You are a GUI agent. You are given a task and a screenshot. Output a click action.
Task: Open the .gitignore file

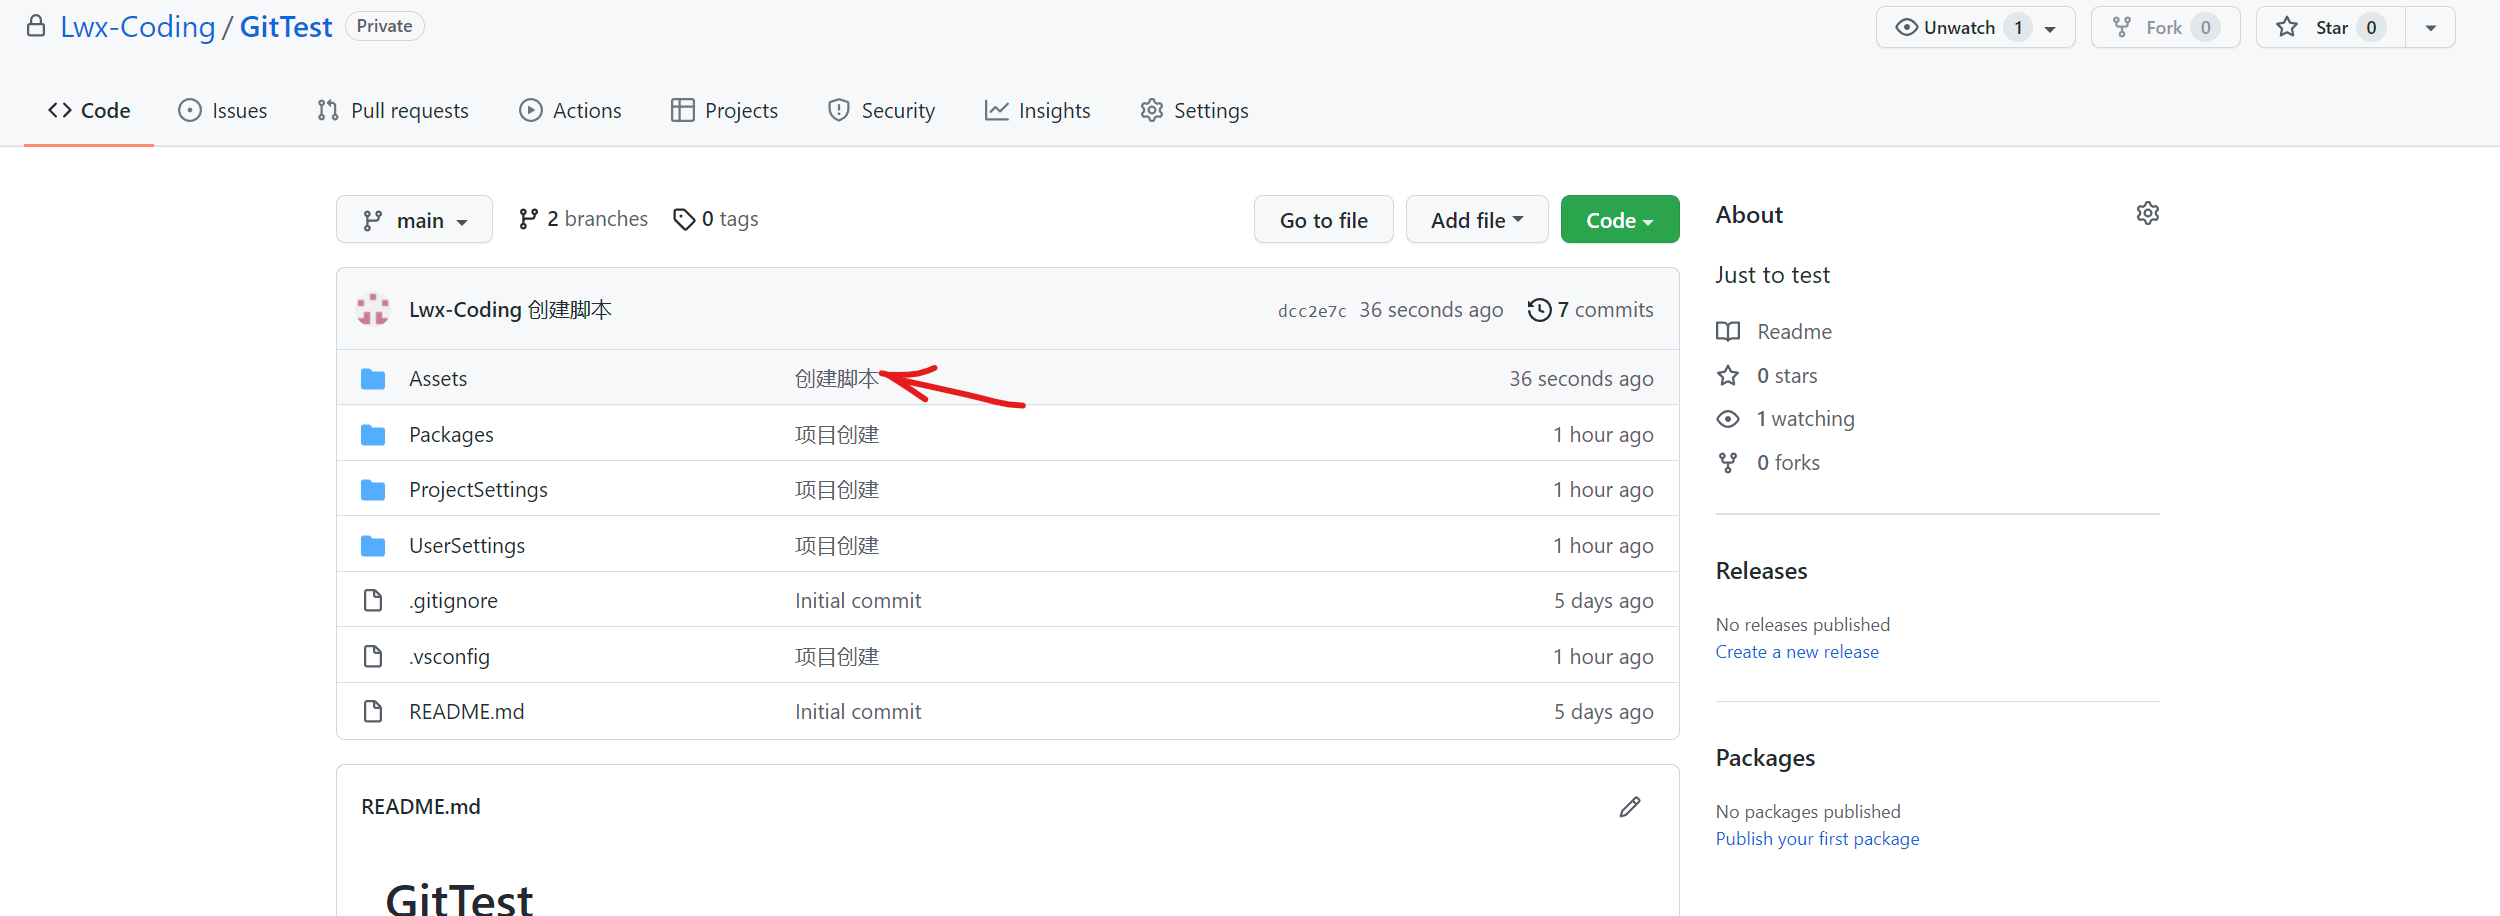[x=453, y=600]
